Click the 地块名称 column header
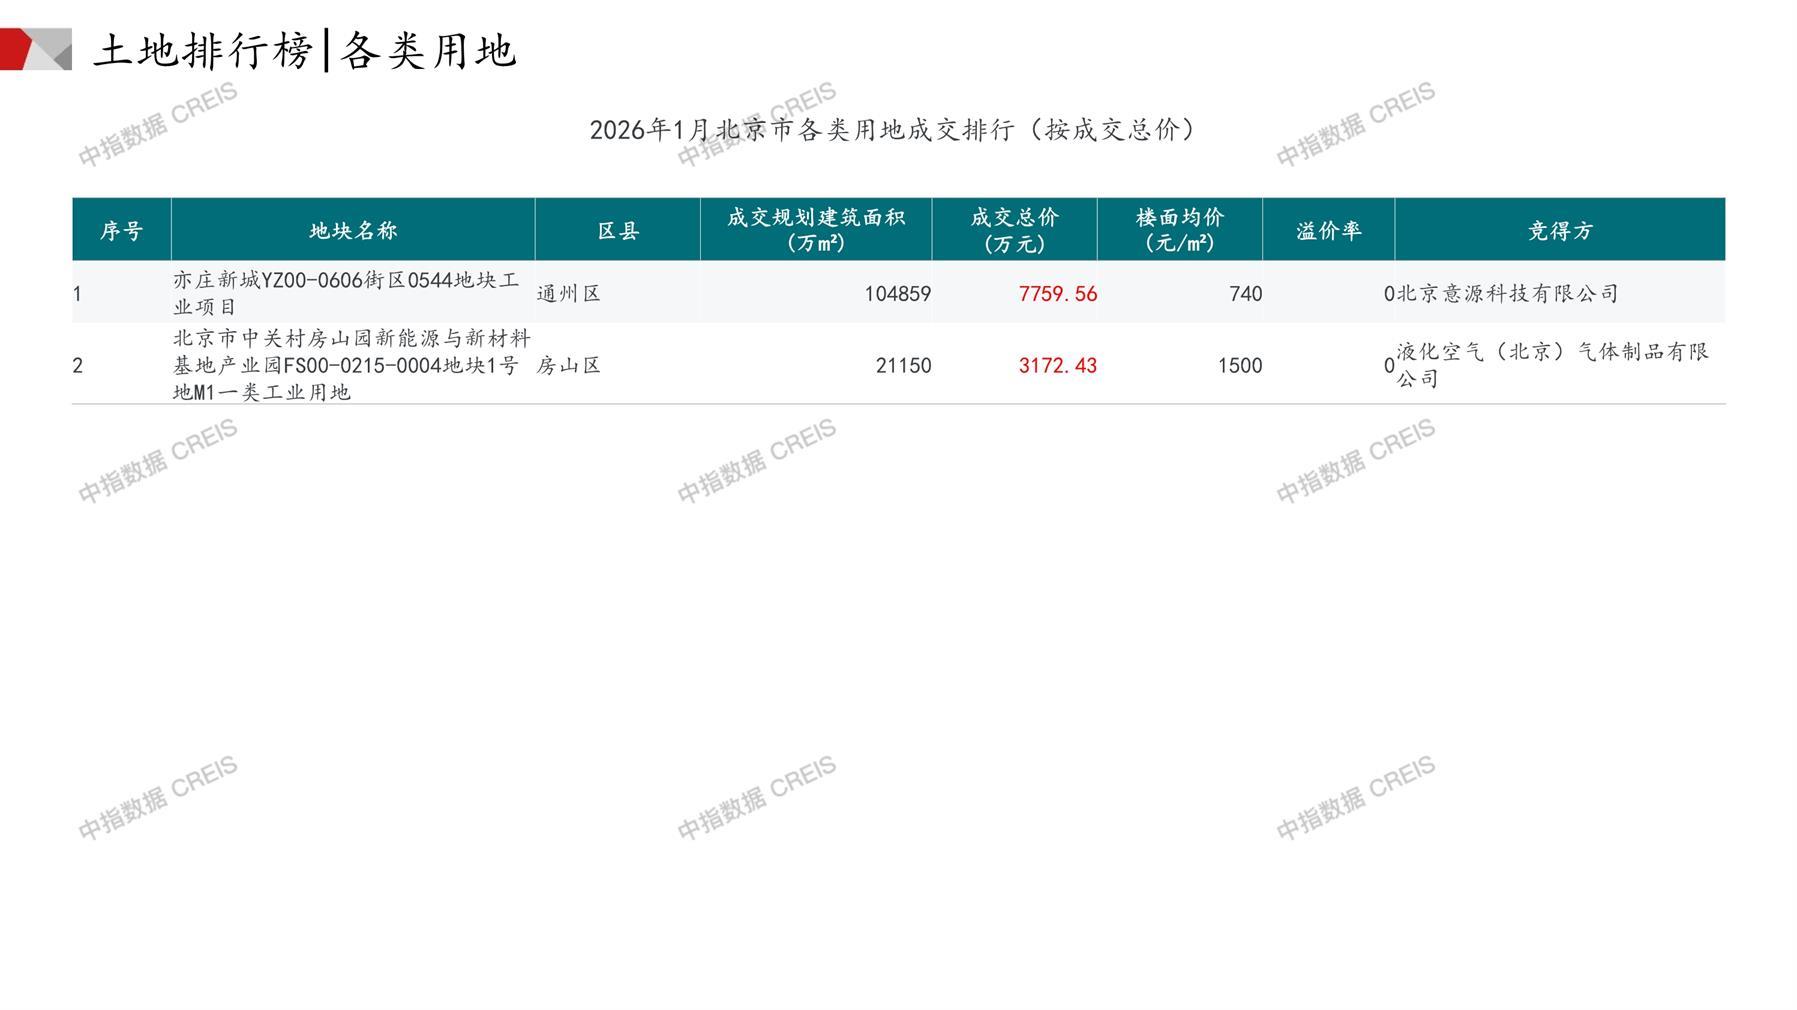 tap(353, 231)
